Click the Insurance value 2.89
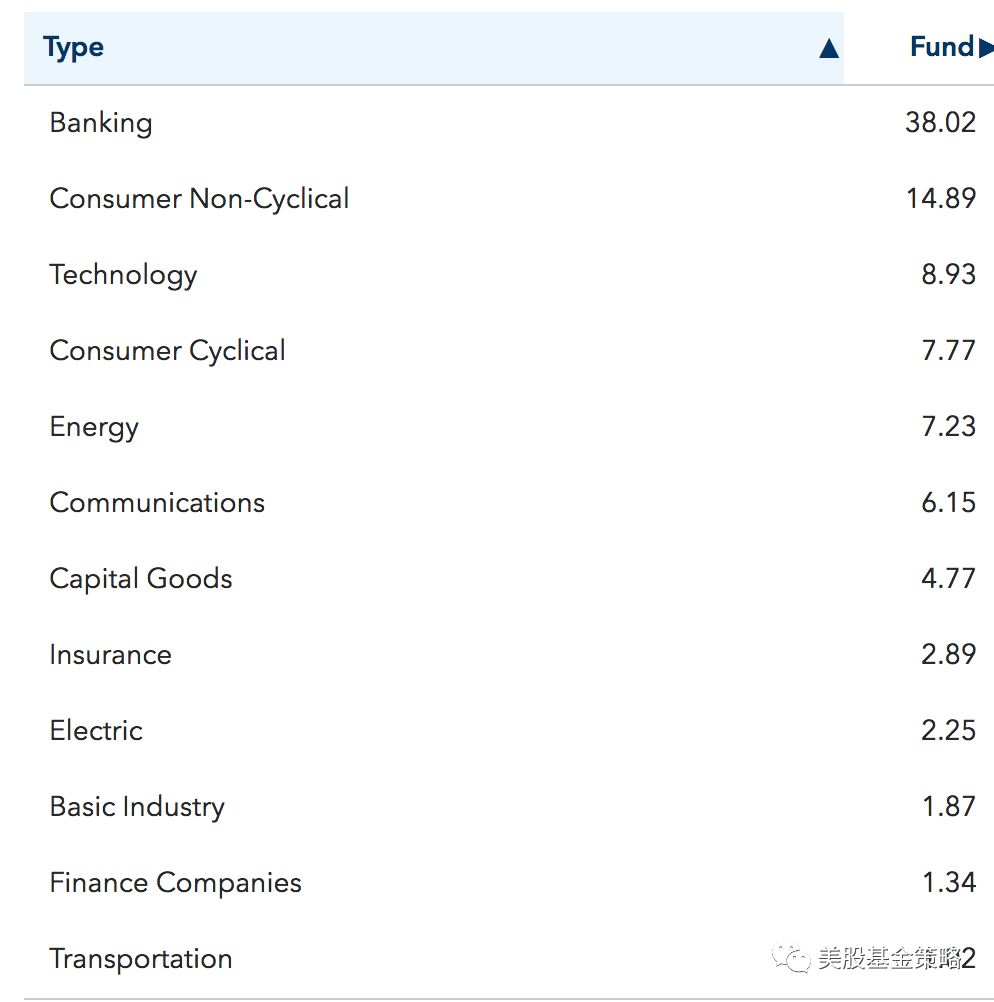 (948, 655)
